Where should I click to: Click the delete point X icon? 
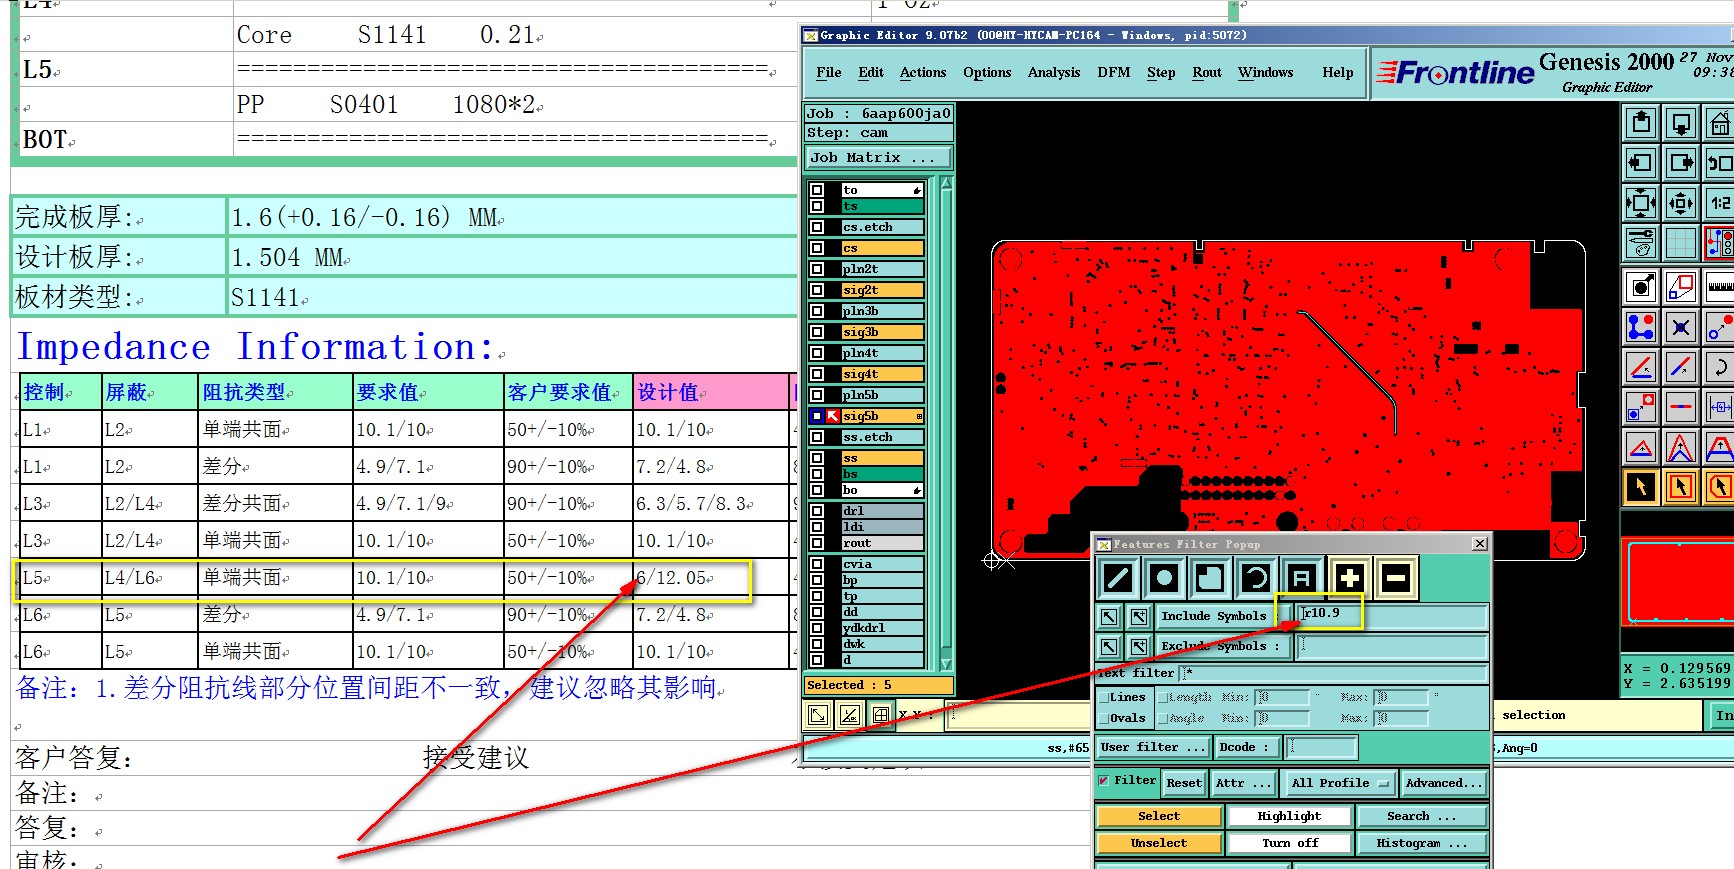1681,327
